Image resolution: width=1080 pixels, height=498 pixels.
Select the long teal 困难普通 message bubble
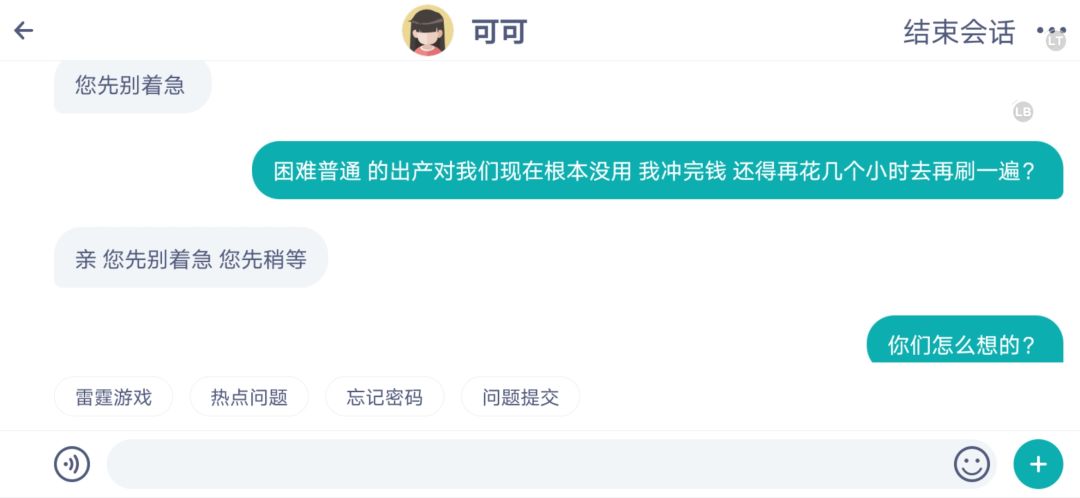[656, 171]
